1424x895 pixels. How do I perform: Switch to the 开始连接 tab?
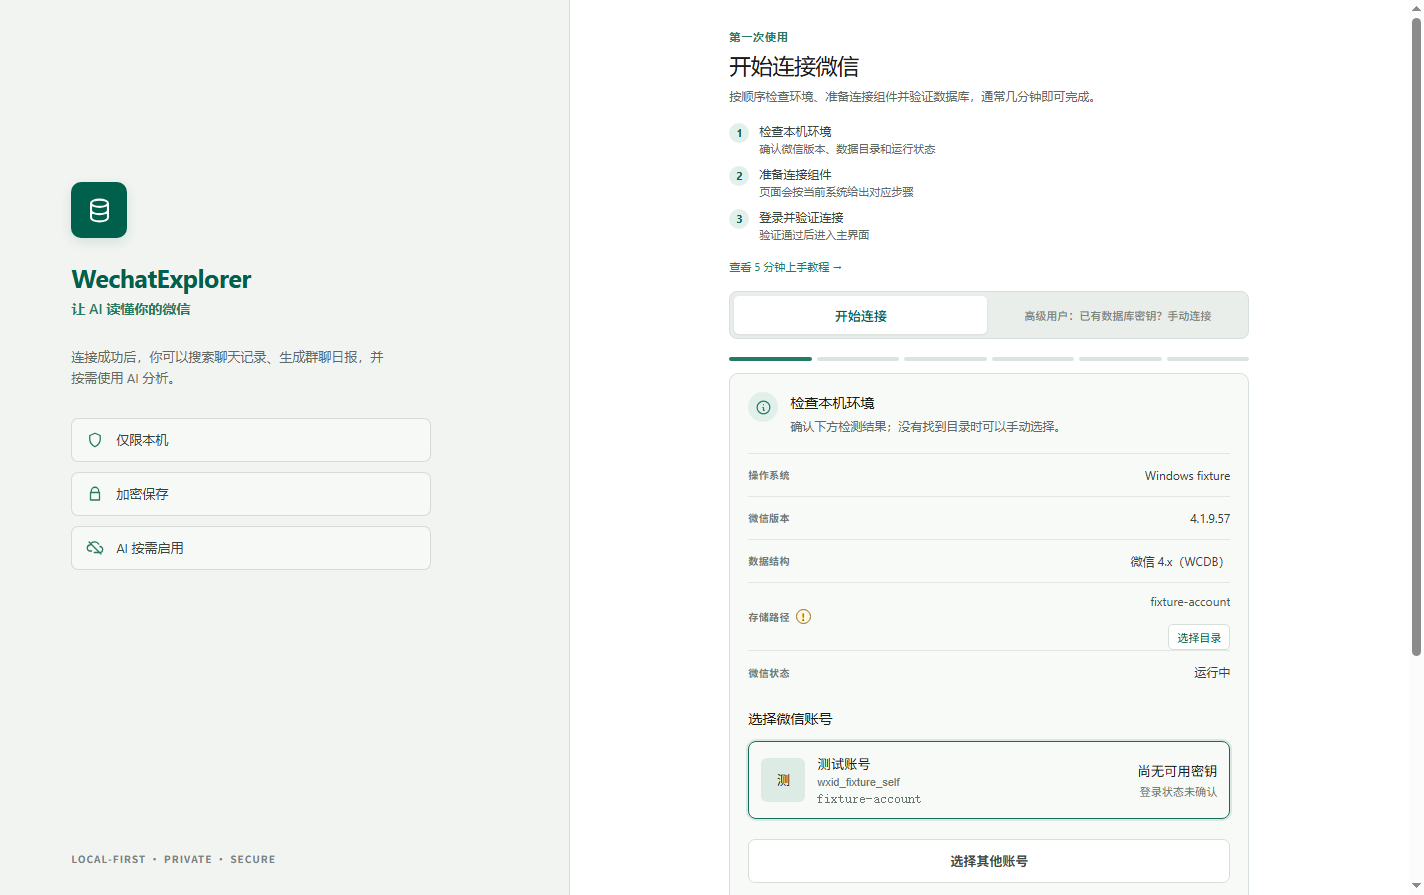click(x=861, y=315)
